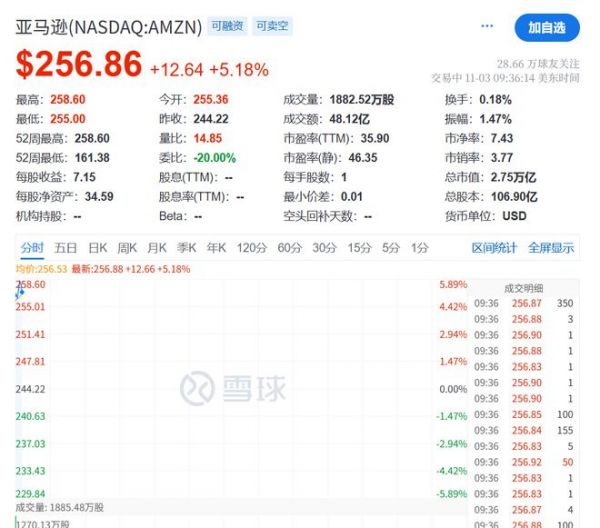The height and width of the screenshot is (528, 600).
Task: Click the 可卖空 tag
Action: [x=271, y=27]
